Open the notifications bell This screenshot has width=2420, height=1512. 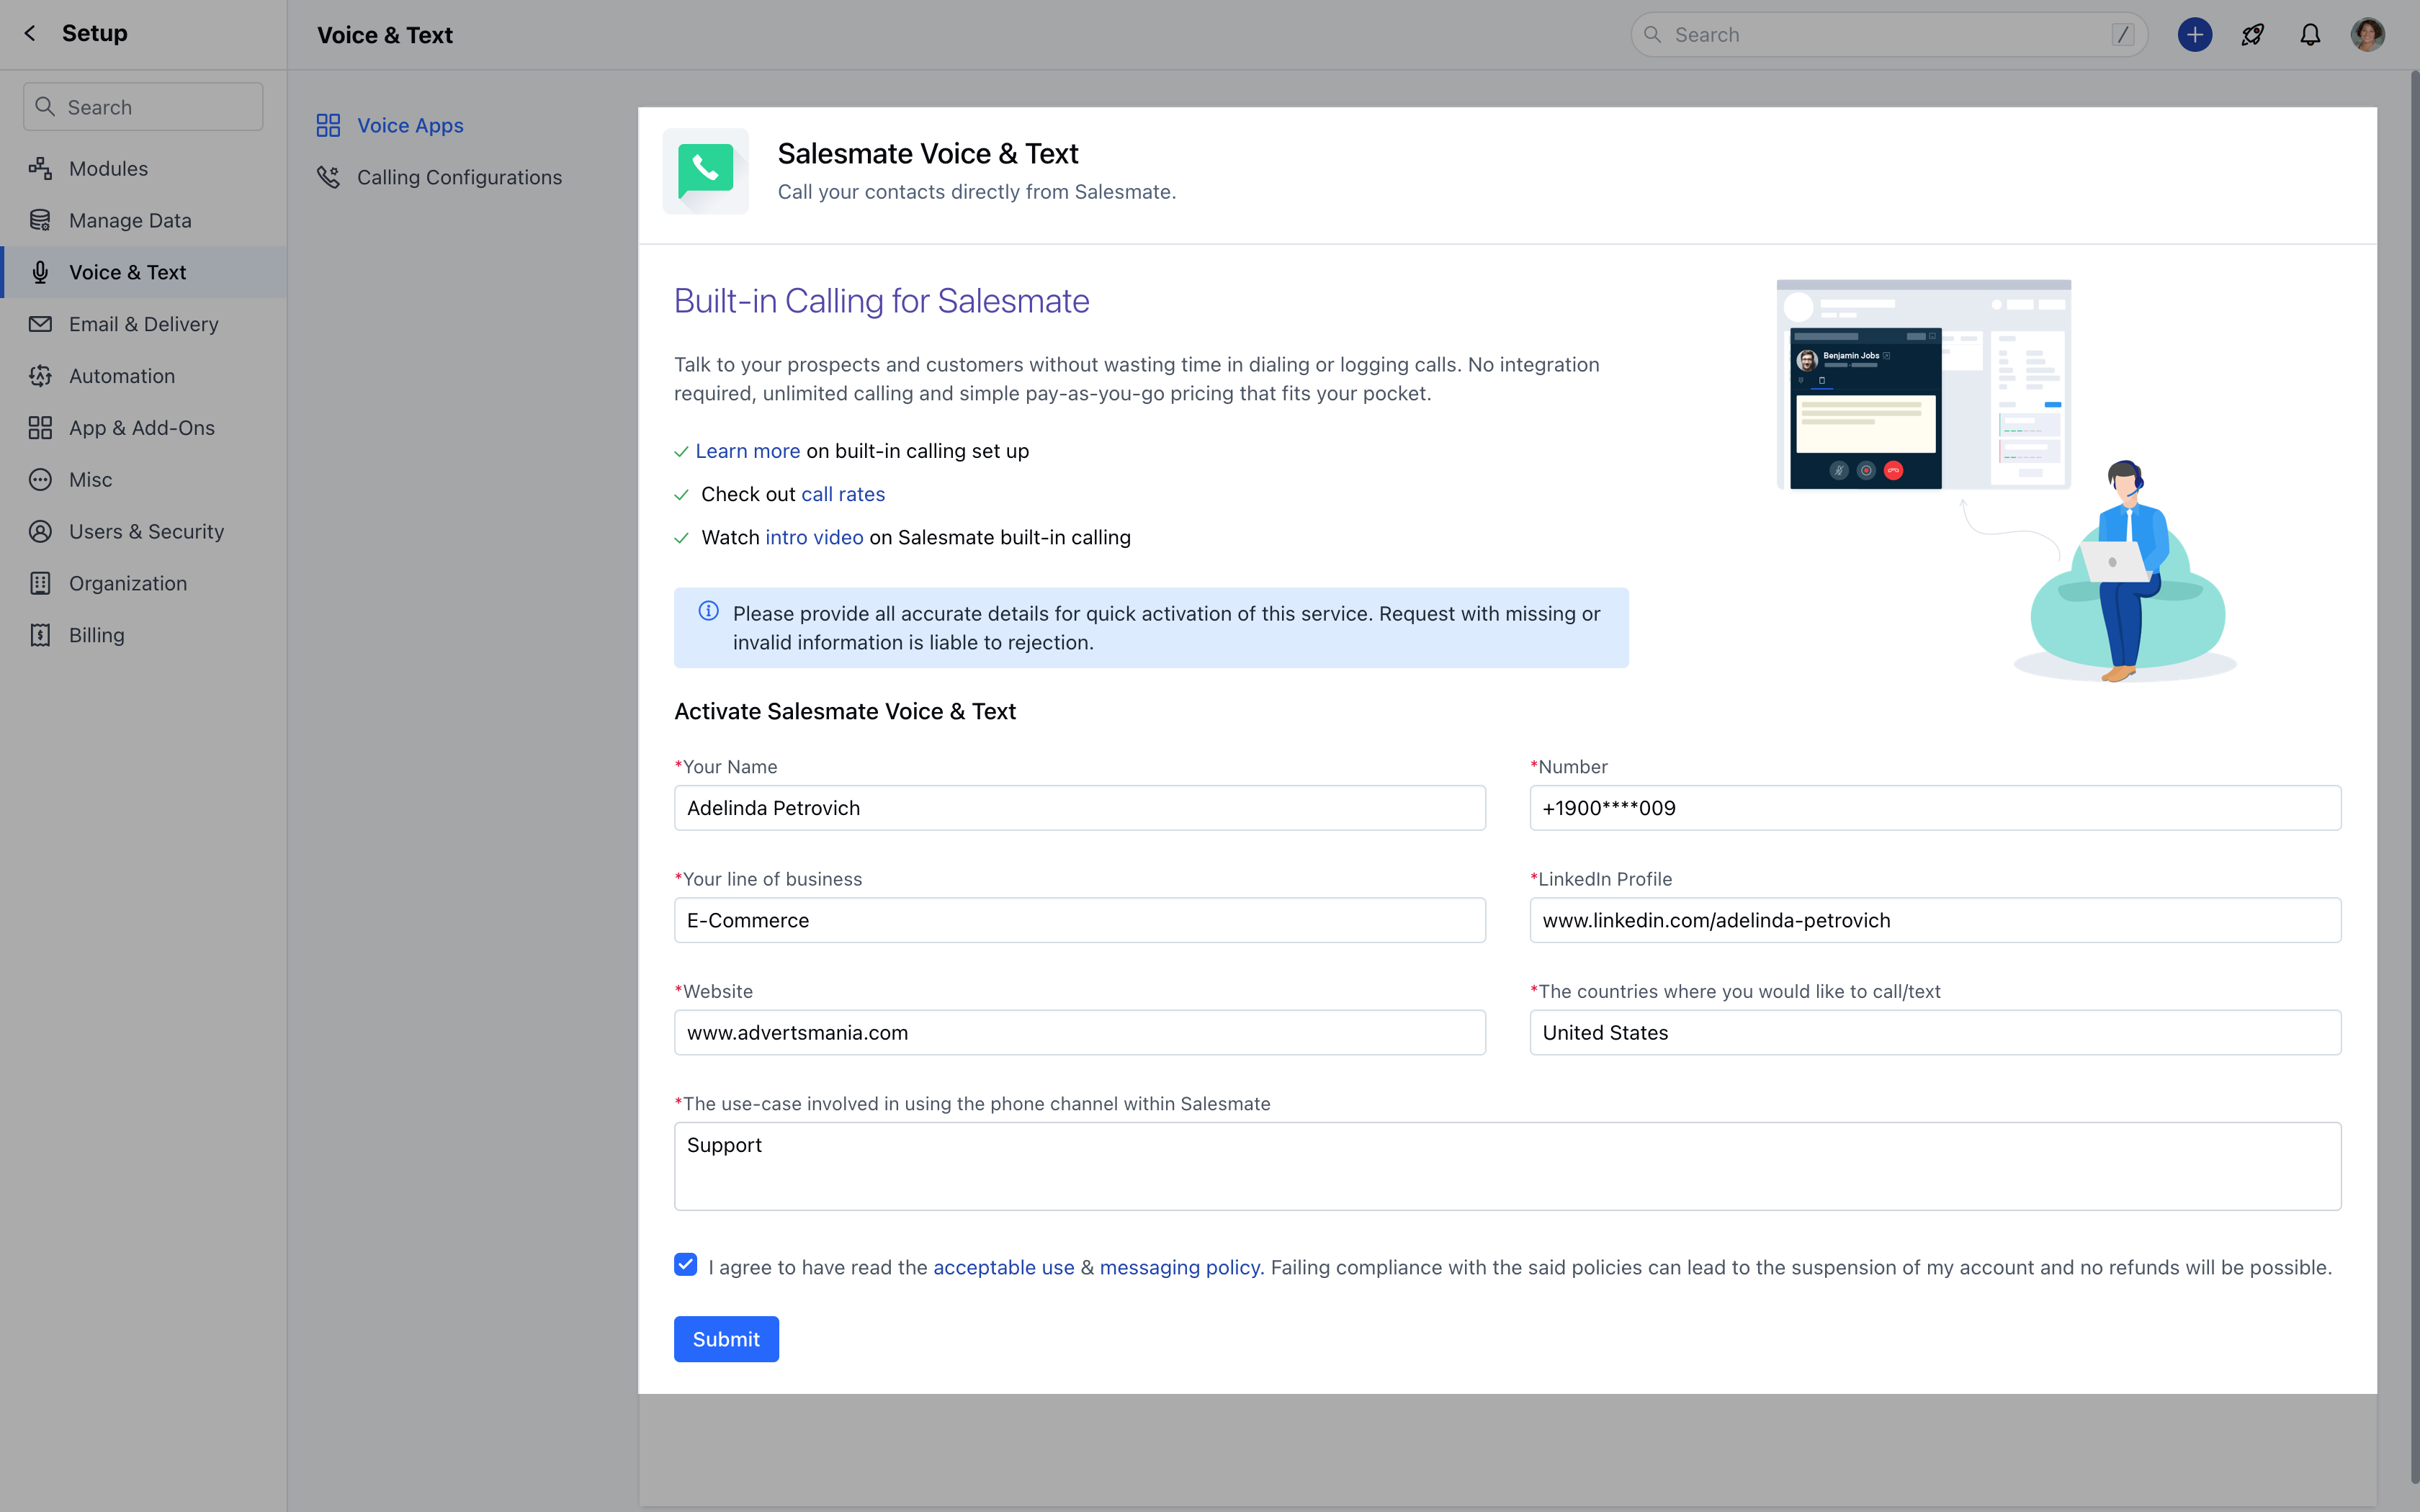click(x=2310, y=35)
